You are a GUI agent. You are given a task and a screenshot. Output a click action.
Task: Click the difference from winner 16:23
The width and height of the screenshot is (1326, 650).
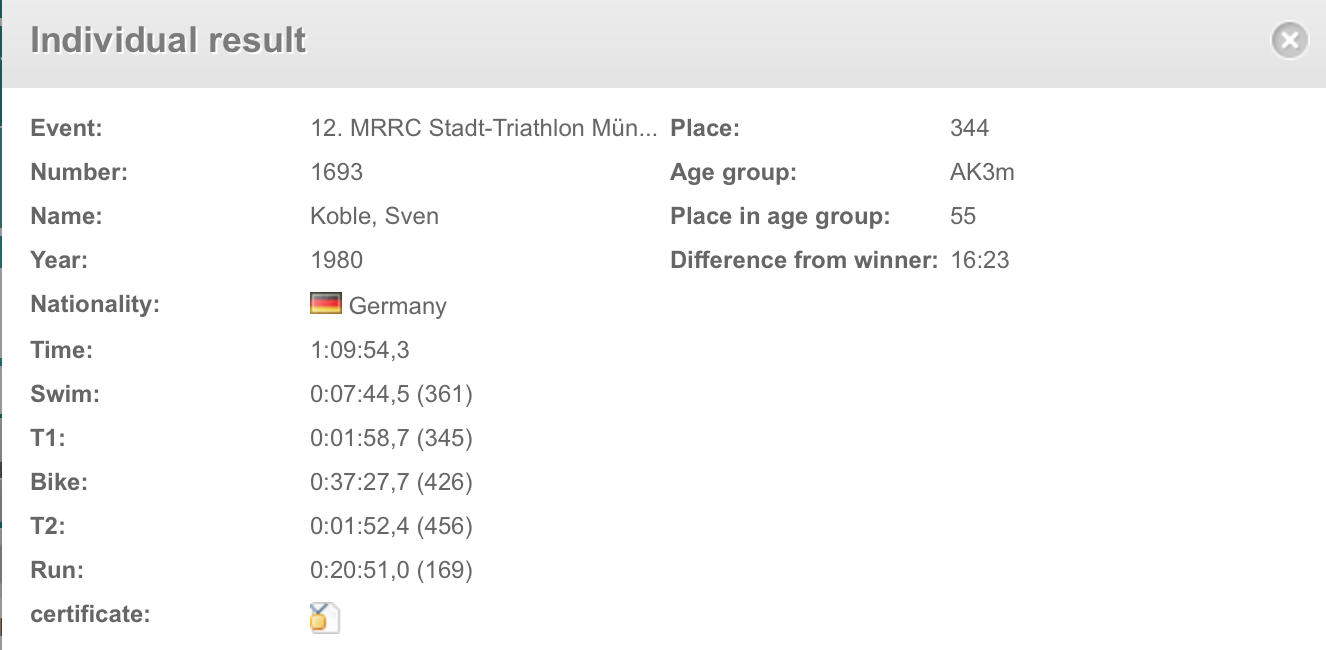coord(980,260)
